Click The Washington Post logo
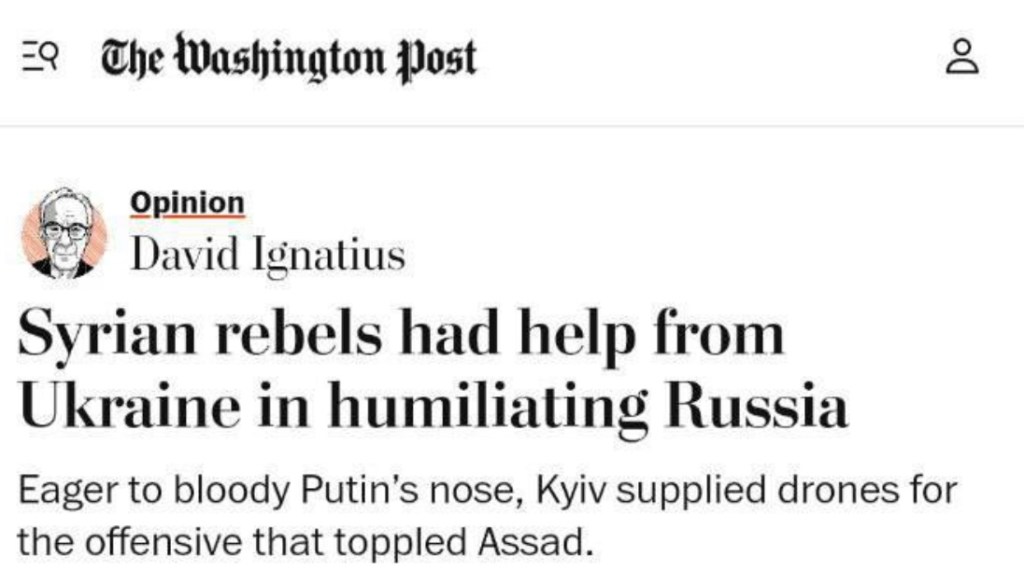 pos(289,58)
